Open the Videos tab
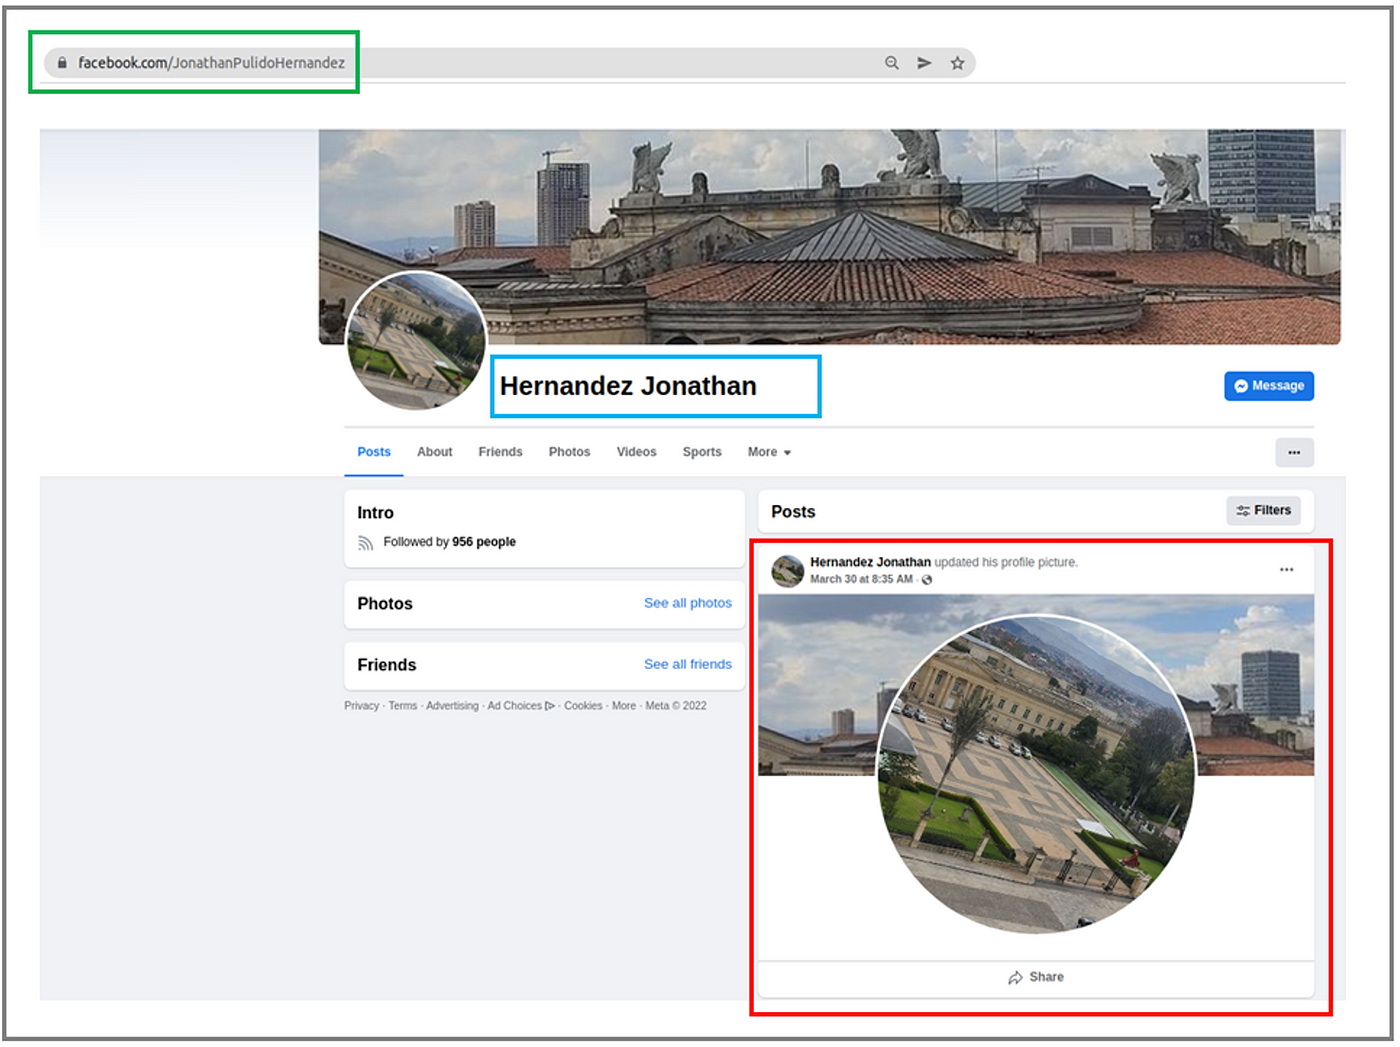Viewport: 1400px width, 1047px height. click(636, 452)
